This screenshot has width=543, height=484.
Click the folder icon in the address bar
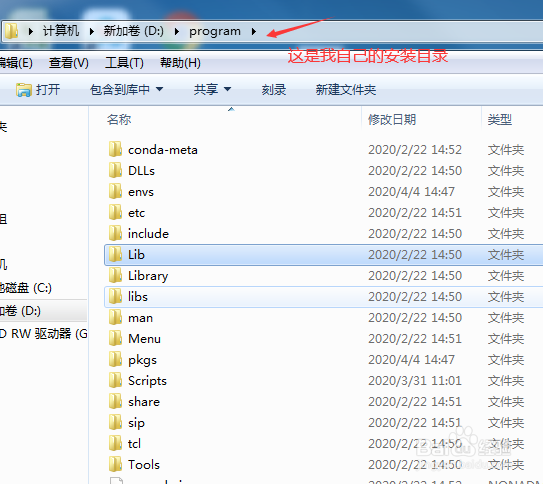11,31
